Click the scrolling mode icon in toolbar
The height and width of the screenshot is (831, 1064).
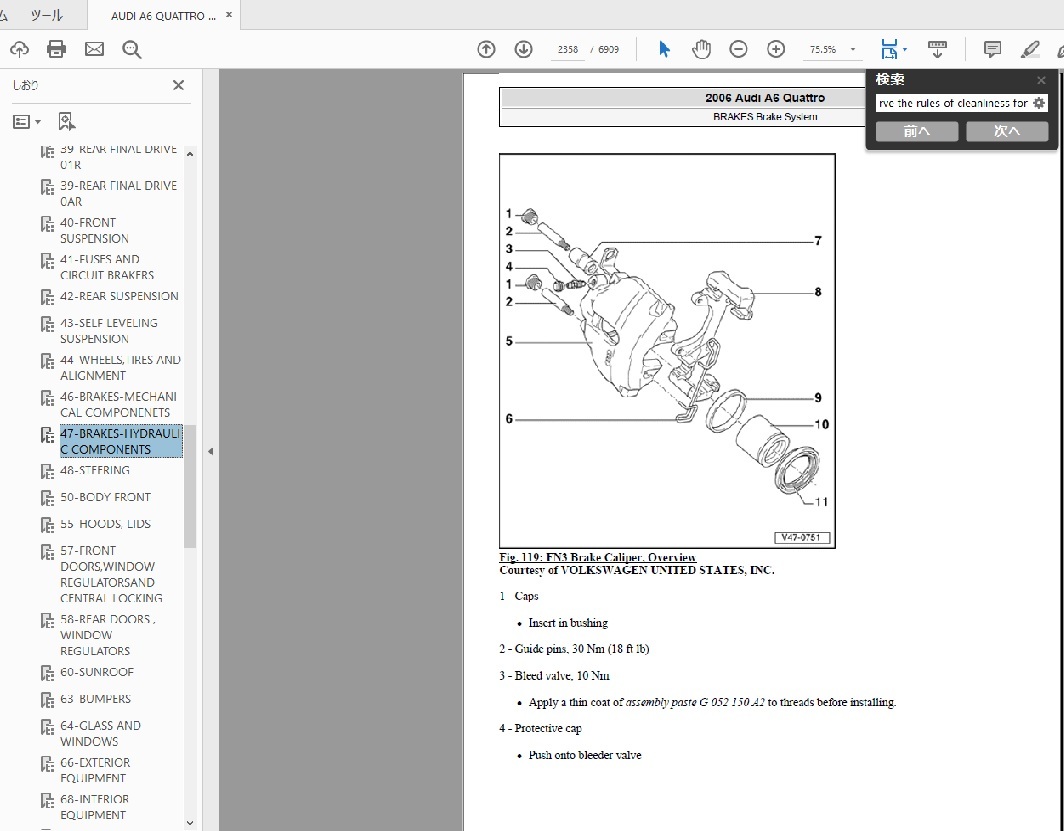[937, 49]
